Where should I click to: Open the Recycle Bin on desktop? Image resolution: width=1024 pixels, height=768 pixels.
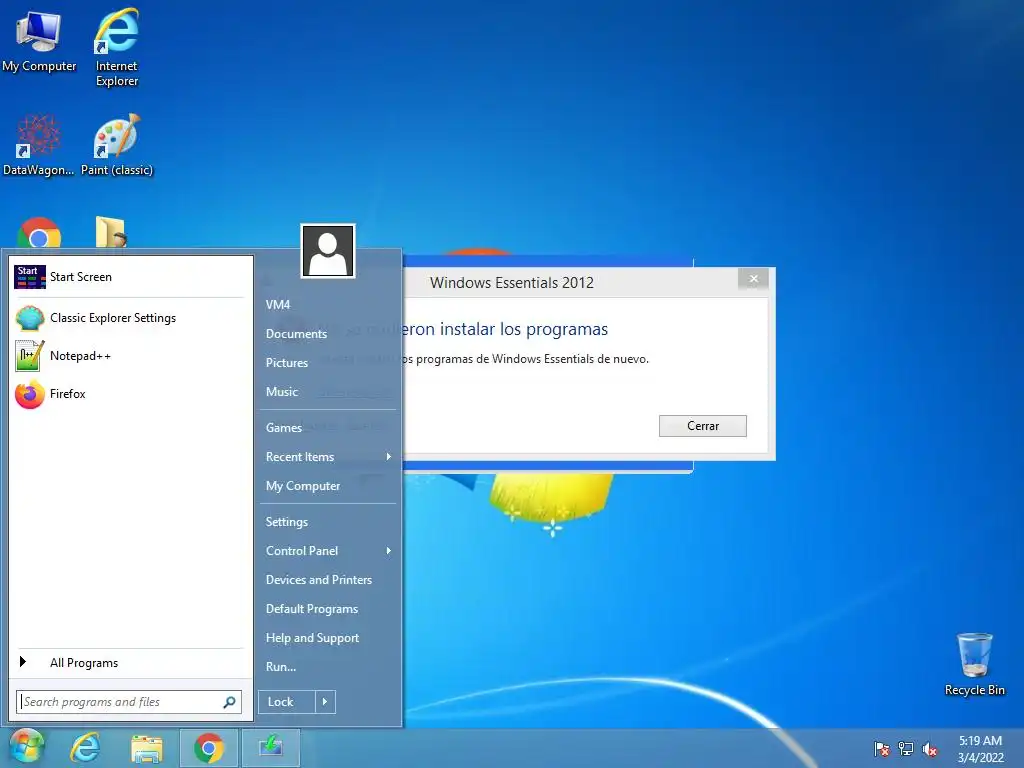coord(974,664)
